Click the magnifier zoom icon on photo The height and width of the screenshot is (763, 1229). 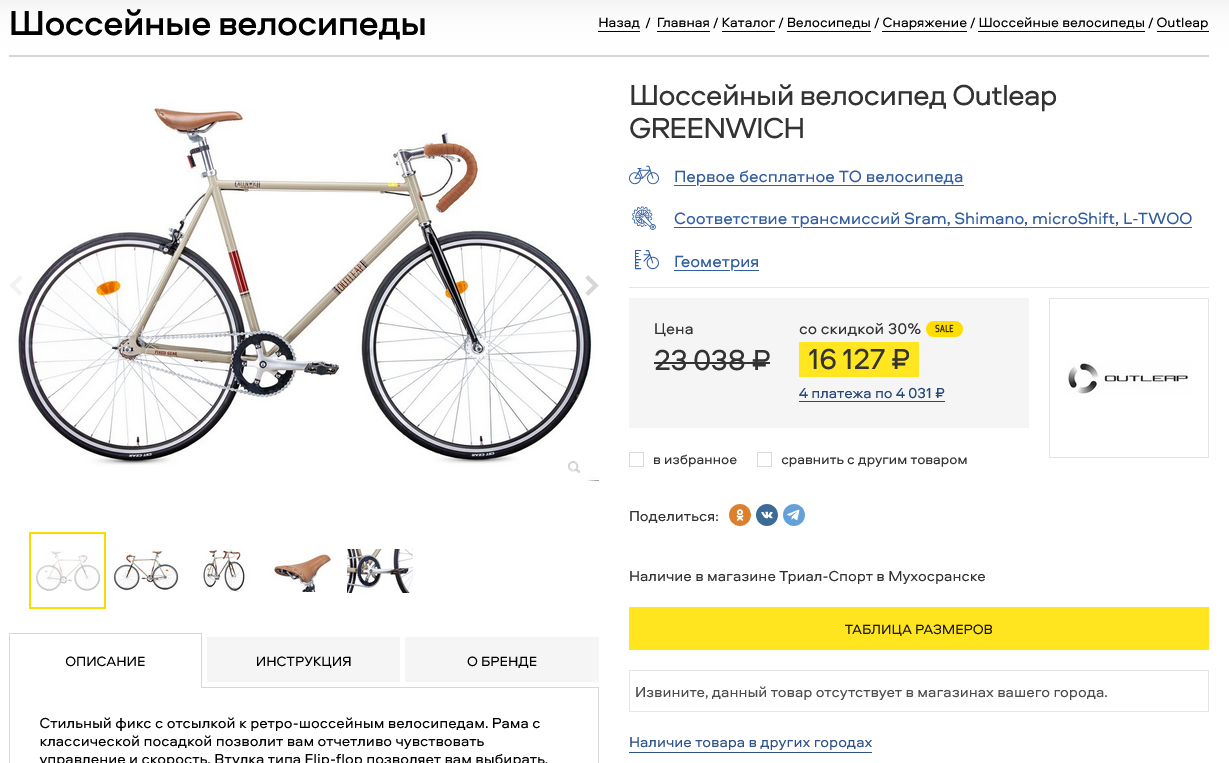574,467
